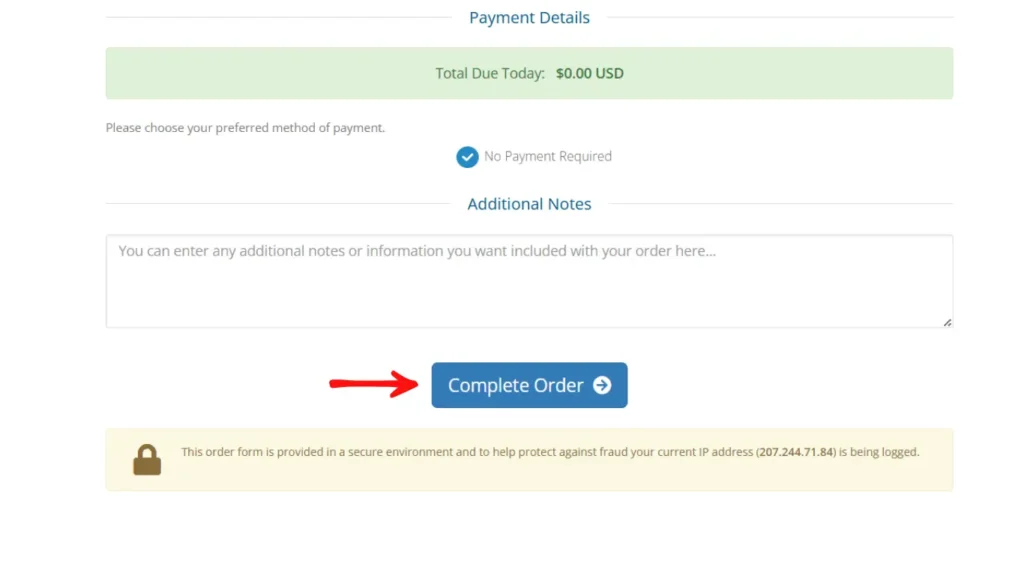Click the "is being logged" text
1024x576 pixels.
(879, 452)
